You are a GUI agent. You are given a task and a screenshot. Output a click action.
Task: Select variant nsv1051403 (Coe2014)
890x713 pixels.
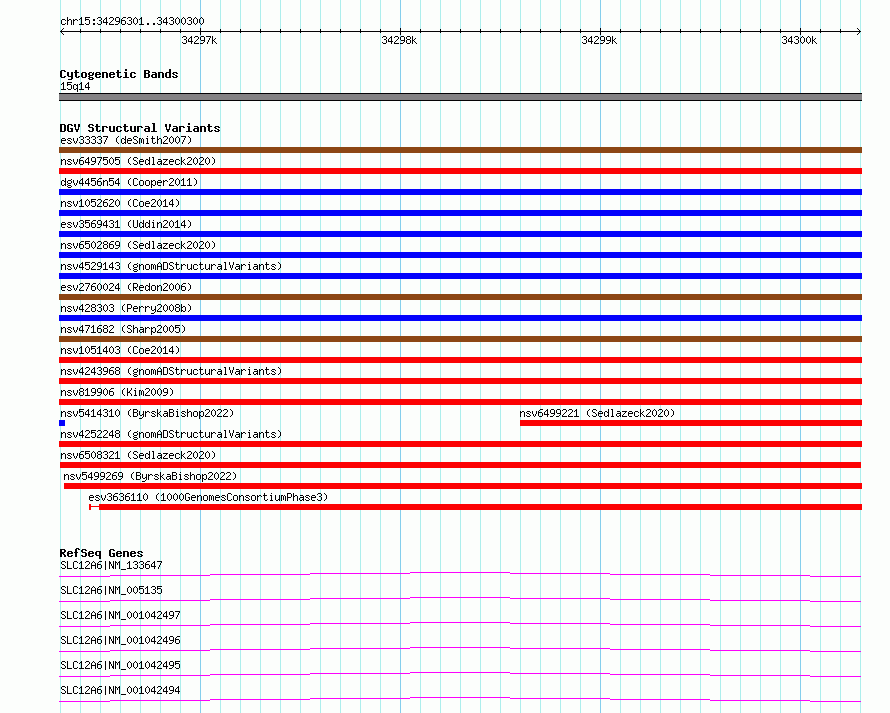pyautogui.click(x=120, y=350)
